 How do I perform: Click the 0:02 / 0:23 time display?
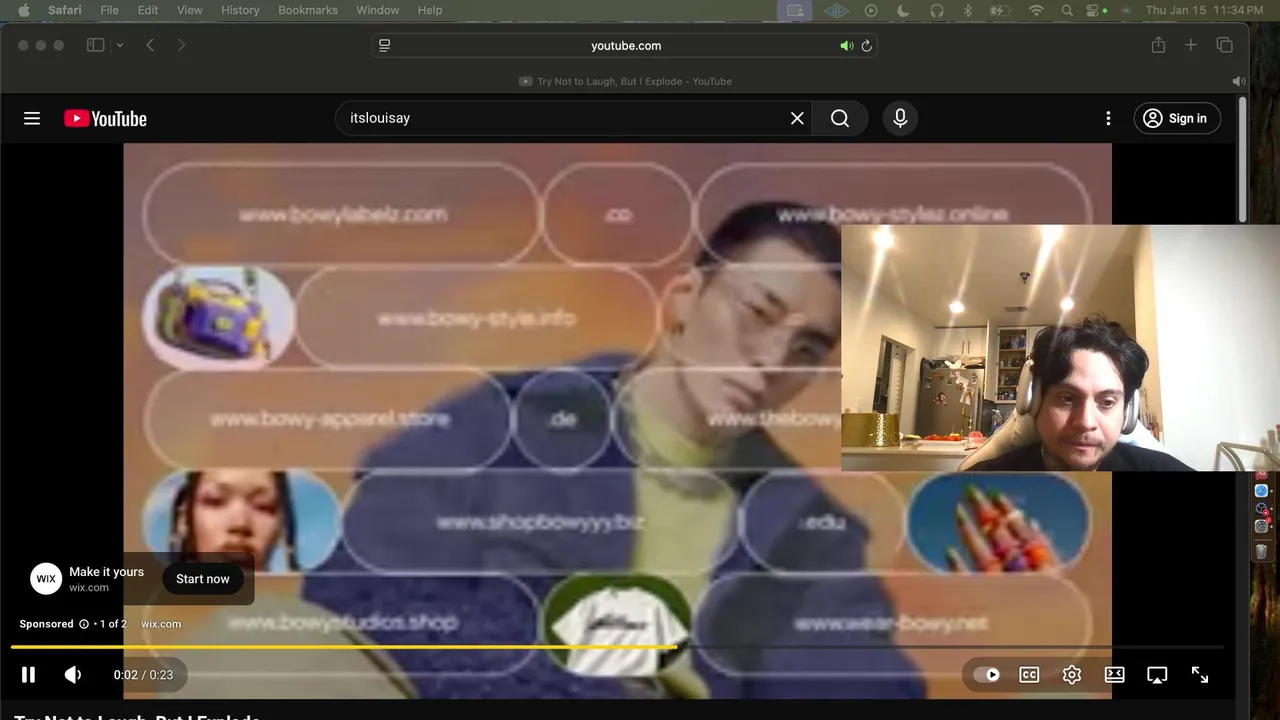[143, 675]
